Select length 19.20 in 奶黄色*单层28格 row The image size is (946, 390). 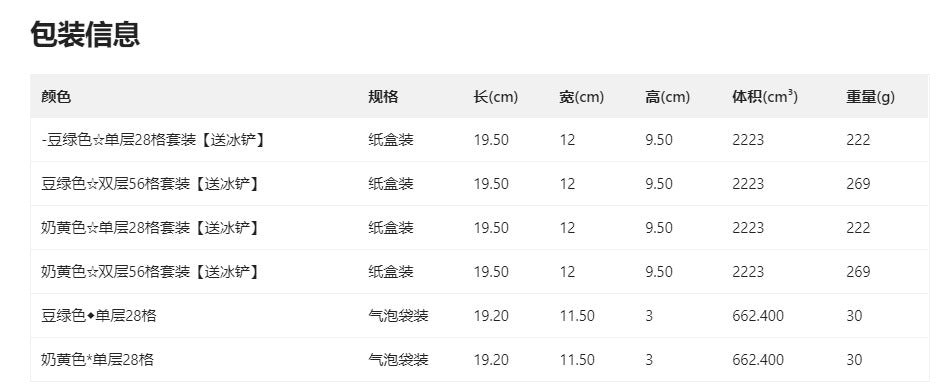coord(491,360)
